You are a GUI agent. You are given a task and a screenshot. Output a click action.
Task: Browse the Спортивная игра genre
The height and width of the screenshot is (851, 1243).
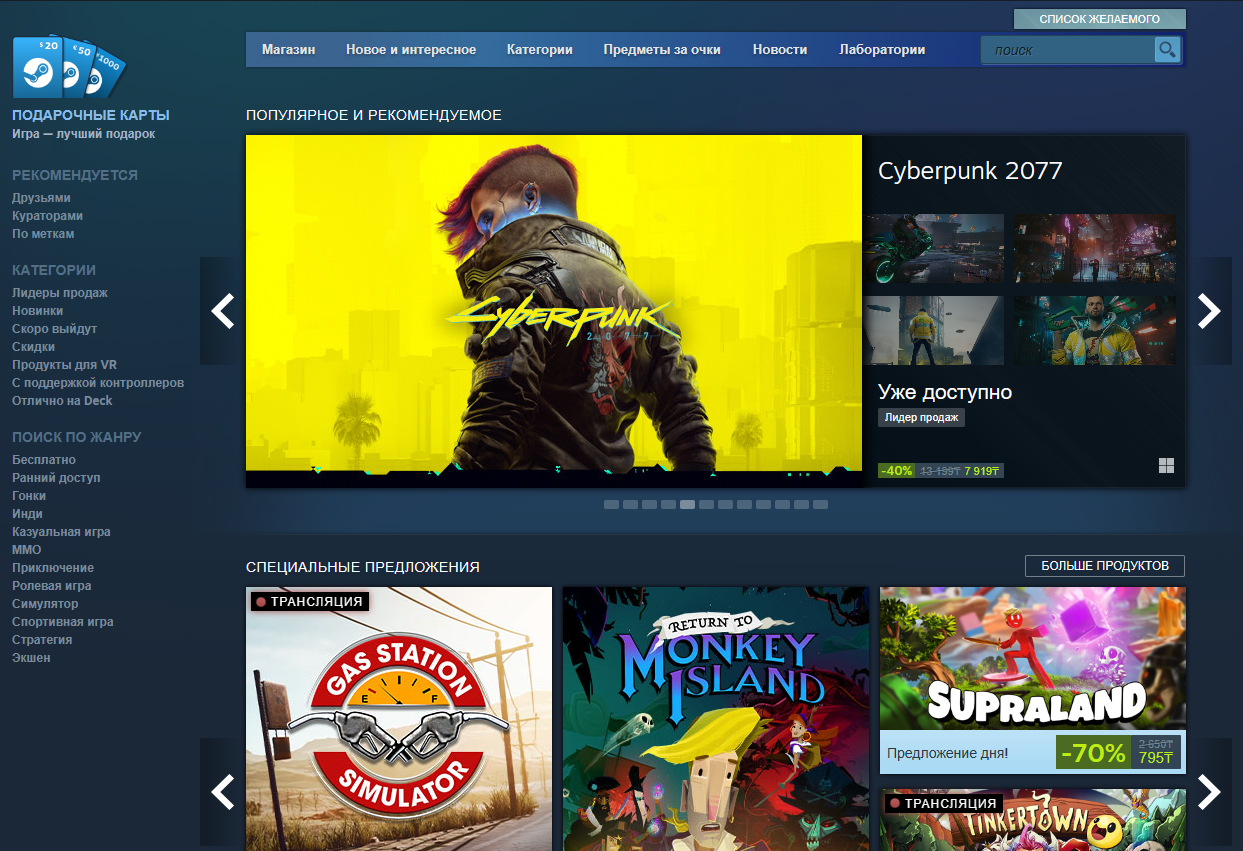click(x=63, y=622)
